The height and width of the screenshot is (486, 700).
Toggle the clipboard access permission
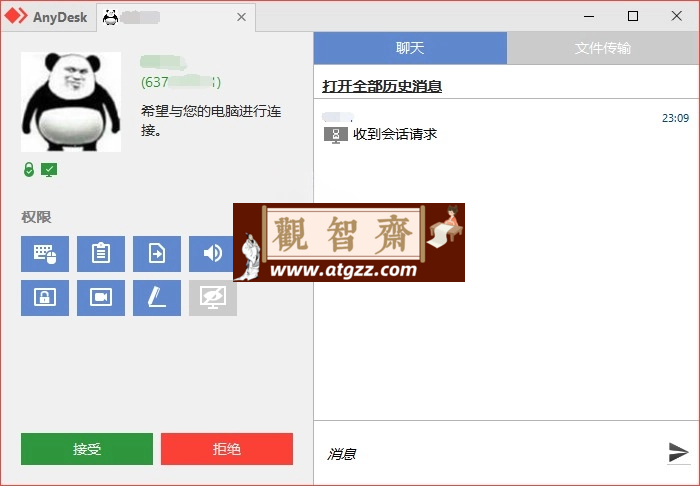[101, 254]
